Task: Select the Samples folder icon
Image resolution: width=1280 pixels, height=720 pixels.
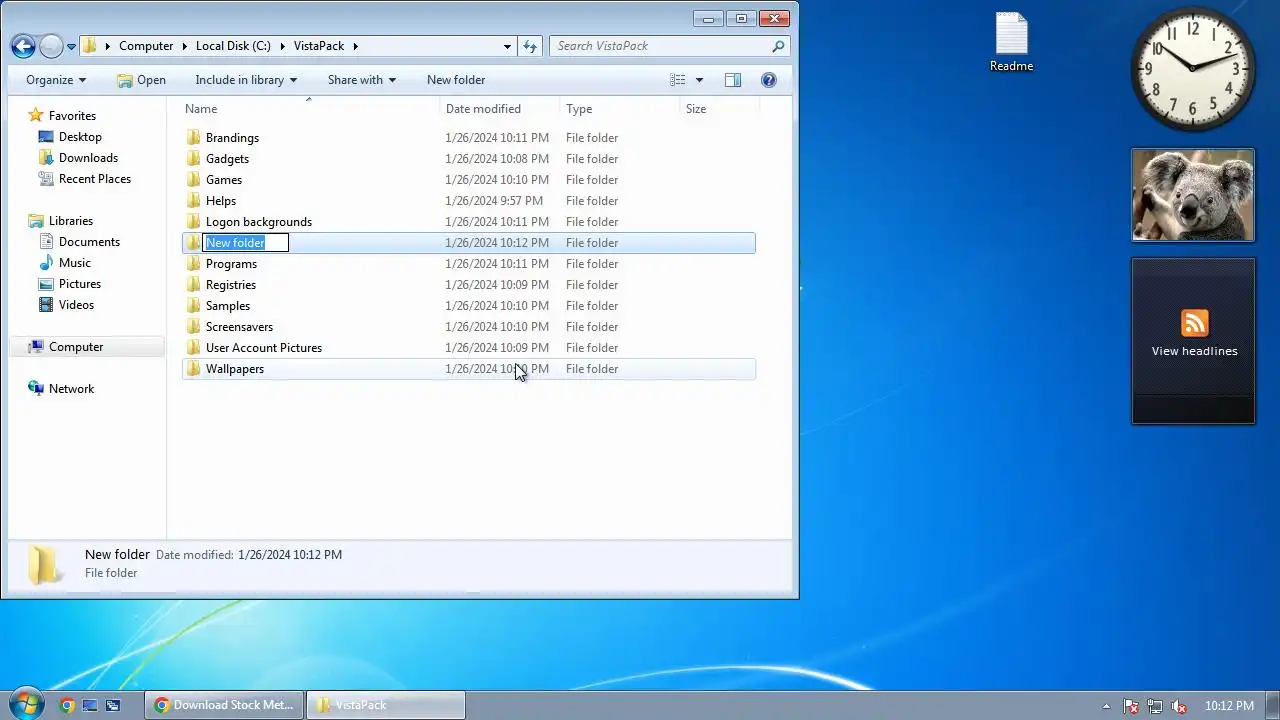Action: pos(194,306)
